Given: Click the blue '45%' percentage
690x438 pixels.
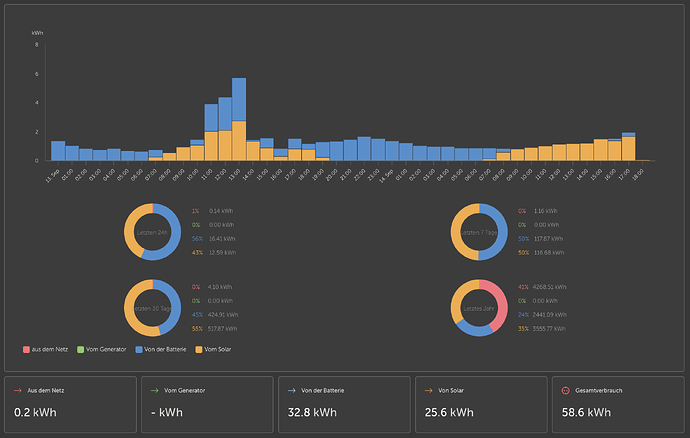Looking at the screenshot, I should (x=197, y=315).
